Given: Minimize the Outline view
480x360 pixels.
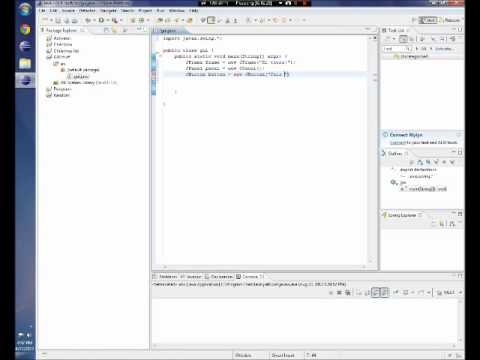Looking at the screenshot, I should click(454, 152).
